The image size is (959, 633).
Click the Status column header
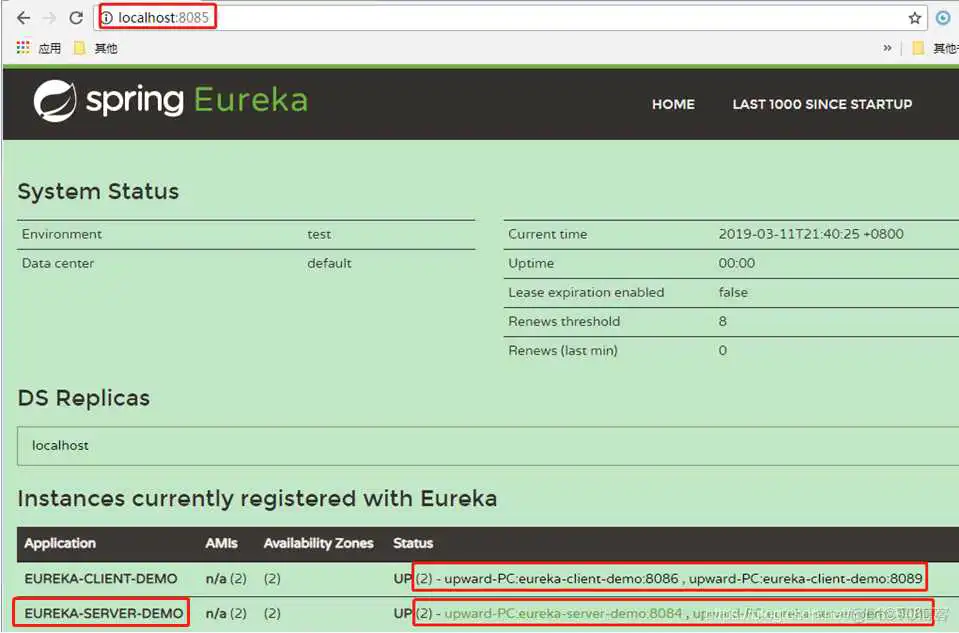point(413,543)
